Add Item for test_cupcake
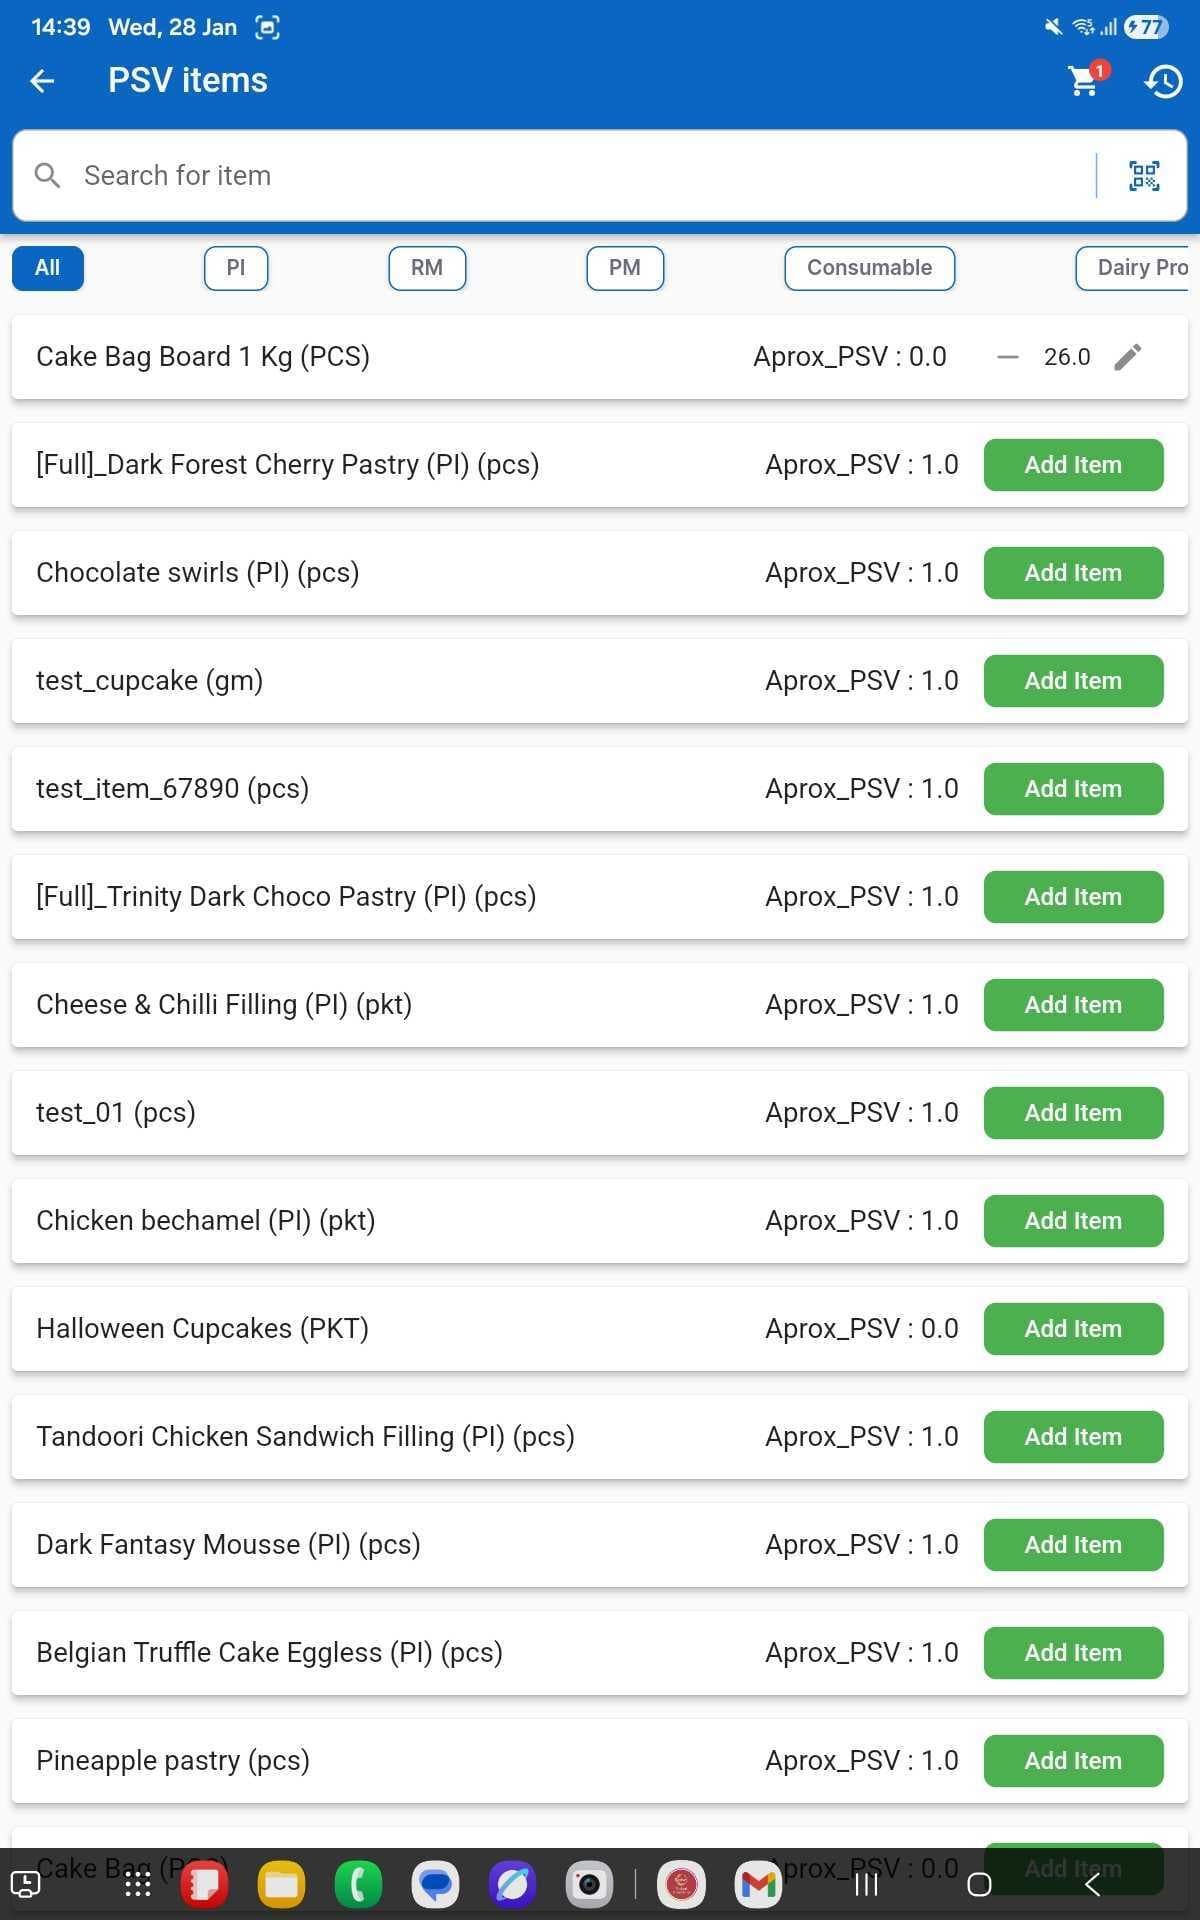The height and width of the screenshot is (1920, 1200). pyautogui.click(x=1072, y=680)
